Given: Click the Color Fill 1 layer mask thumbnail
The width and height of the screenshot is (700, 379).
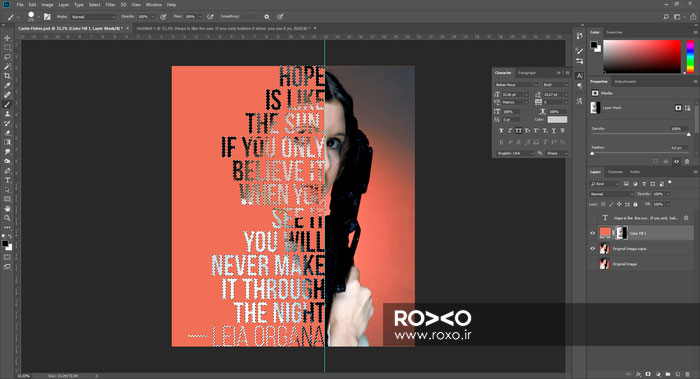Looking at the screenshot, I should point(621,233).
